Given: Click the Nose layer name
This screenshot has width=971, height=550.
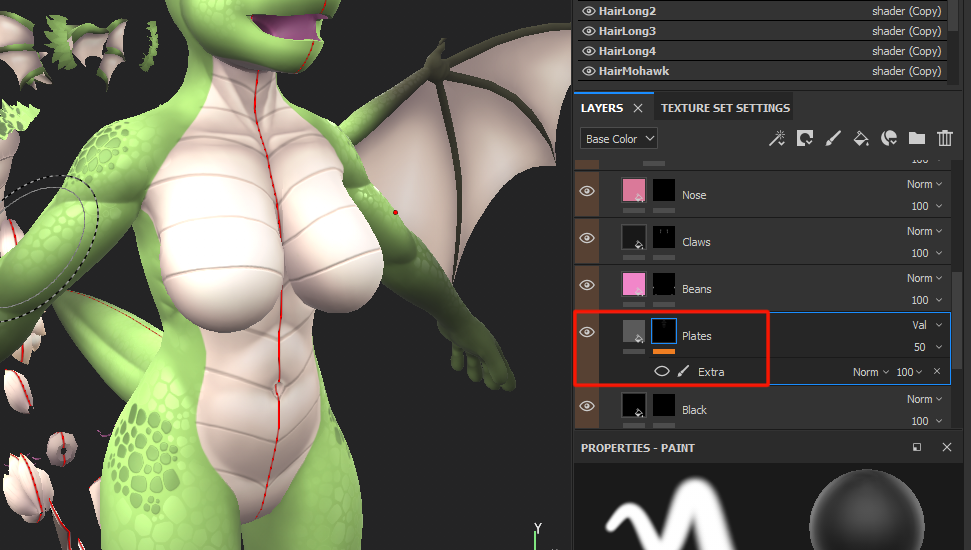Looking at the screenshot, I should [x=694, y=195].
